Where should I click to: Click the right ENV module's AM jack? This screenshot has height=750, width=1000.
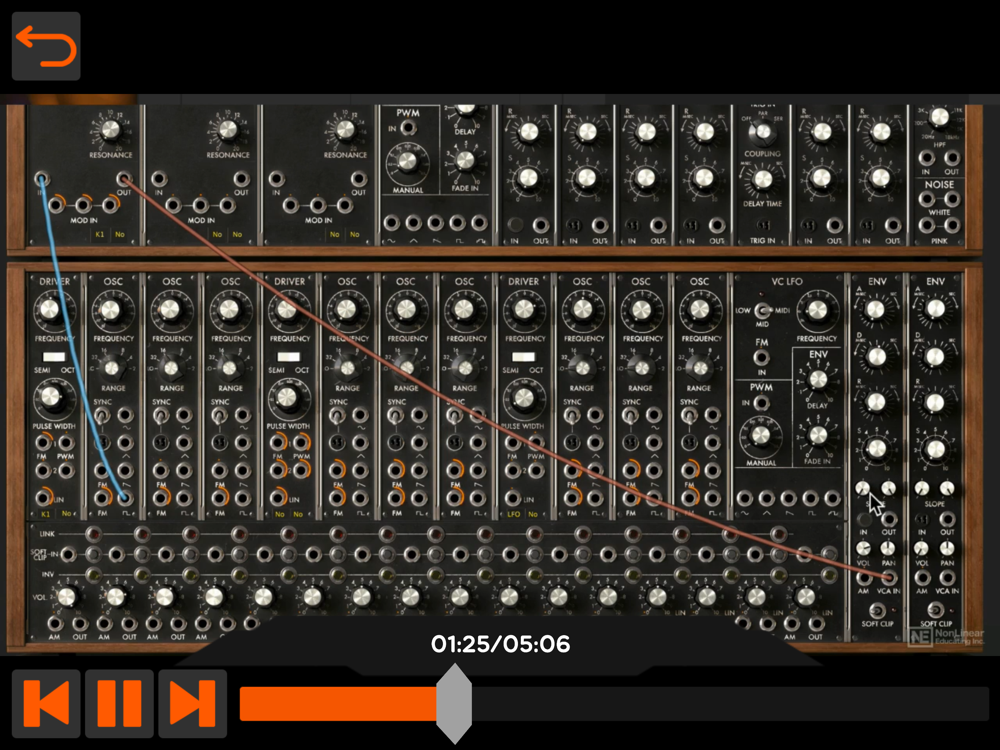coord(922,578)
